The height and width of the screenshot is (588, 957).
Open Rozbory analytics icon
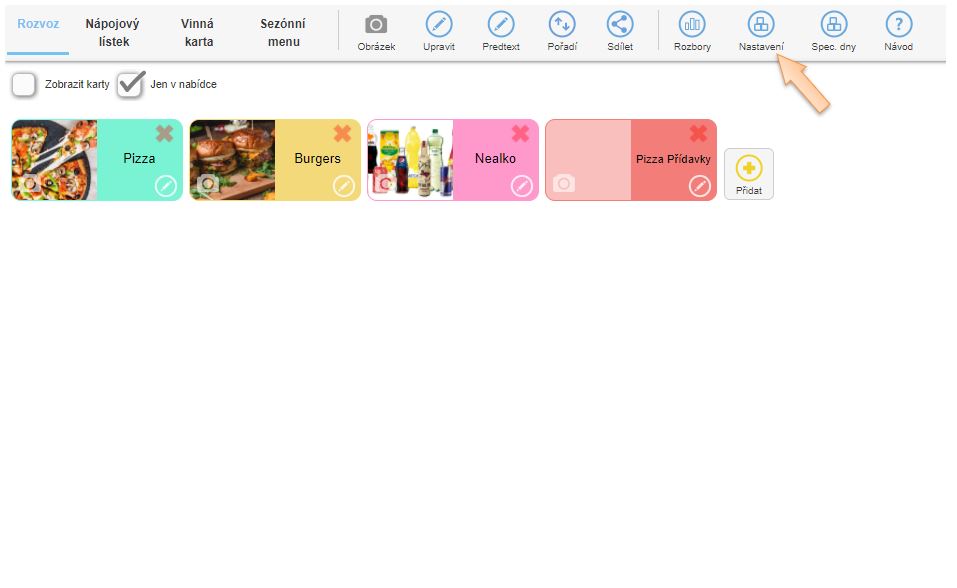[692, 25]
